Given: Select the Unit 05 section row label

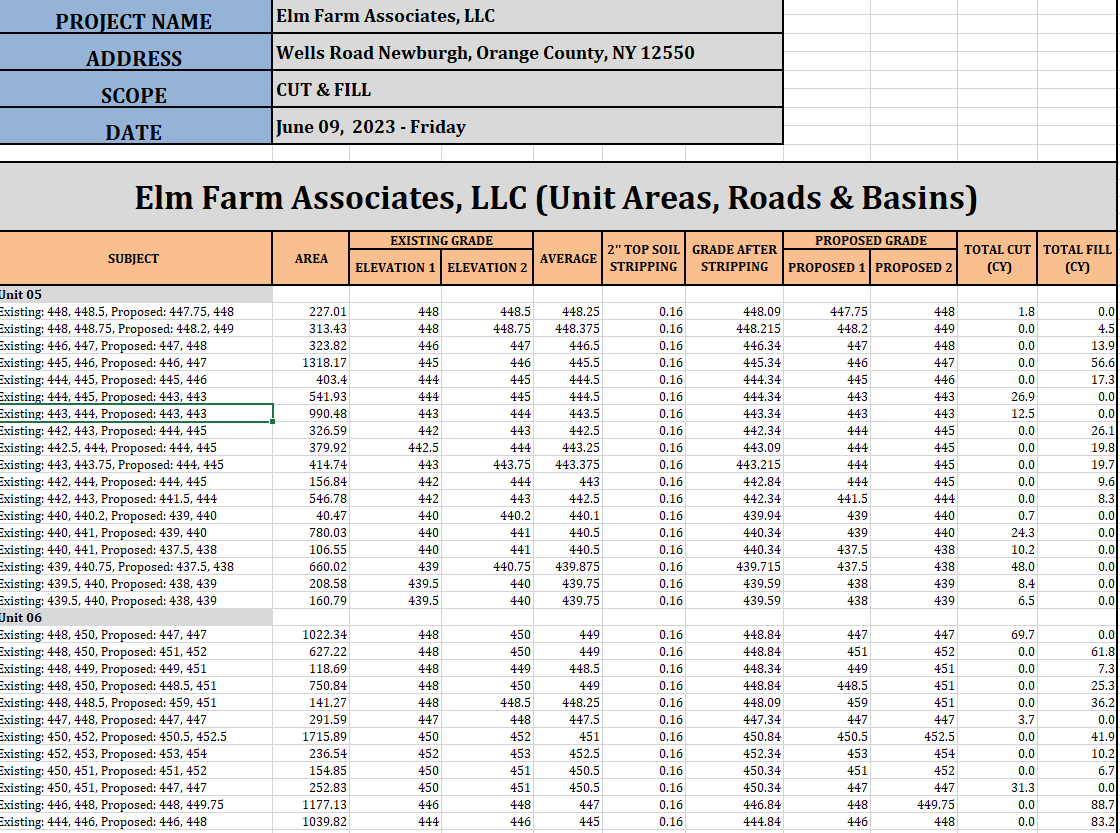Looking at the screenshot, I should click(22, 295).
